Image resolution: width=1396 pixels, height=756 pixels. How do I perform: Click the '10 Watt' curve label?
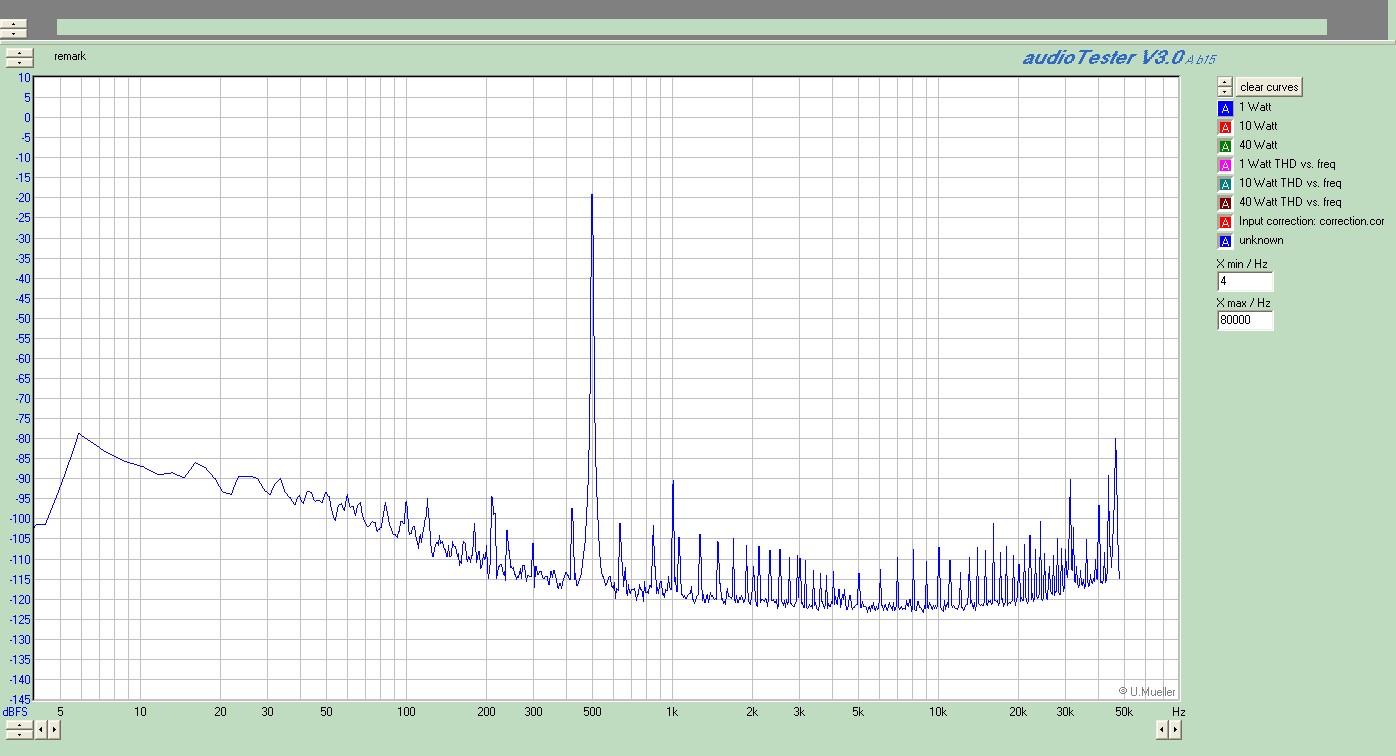pos(1258,126)
